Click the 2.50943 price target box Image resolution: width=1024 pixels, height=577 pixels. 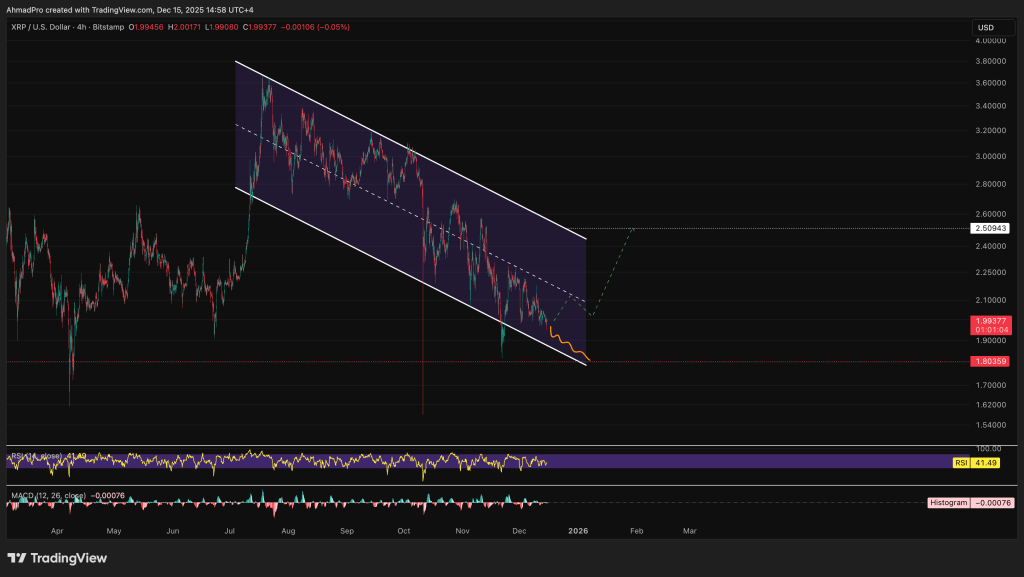pyautogui.click(x=989, y=228)
